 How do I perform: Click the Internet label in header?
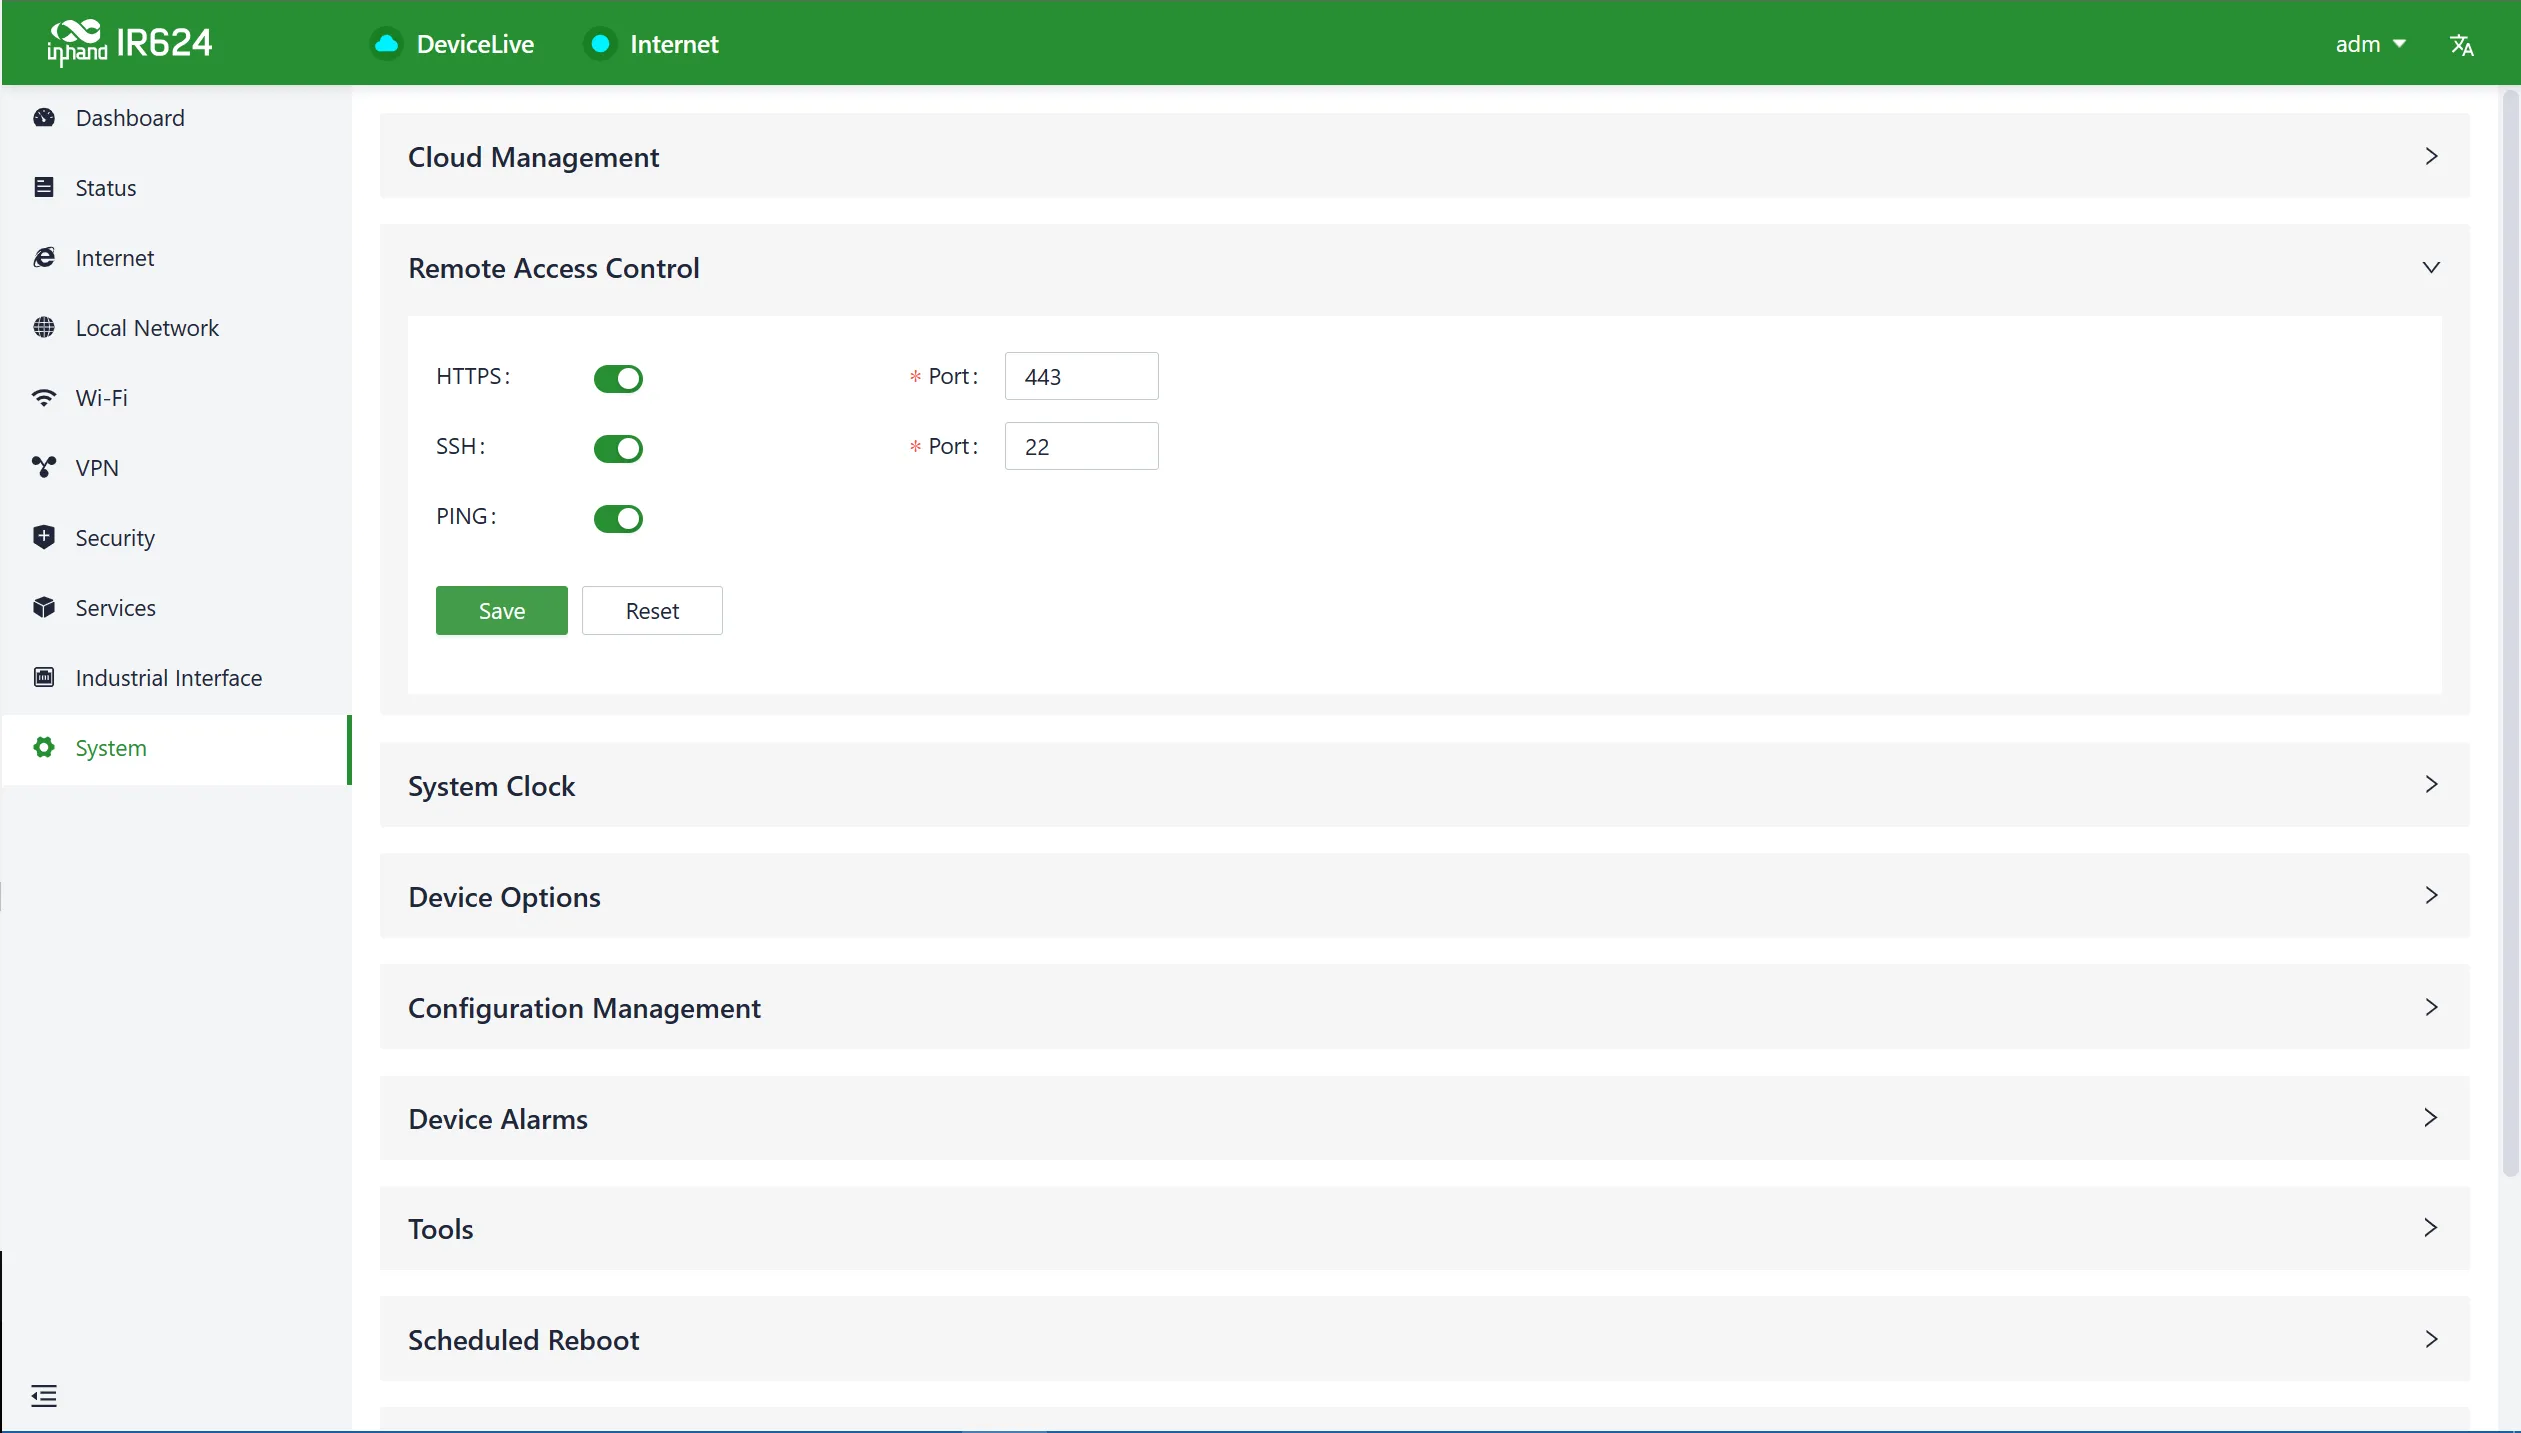click(x=674, y=44)
